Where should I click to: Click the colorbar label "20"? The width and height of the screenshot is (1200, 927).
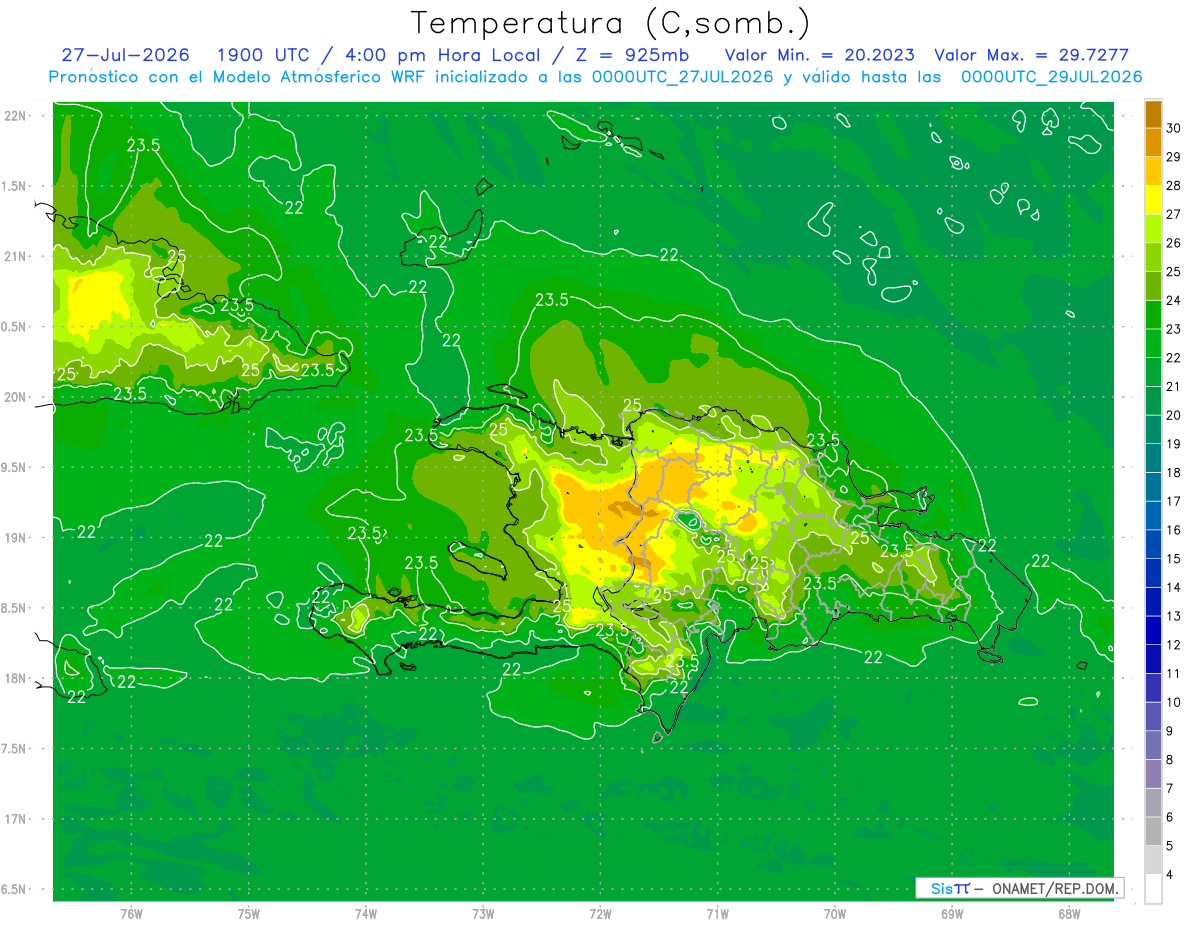(1173, 415)
